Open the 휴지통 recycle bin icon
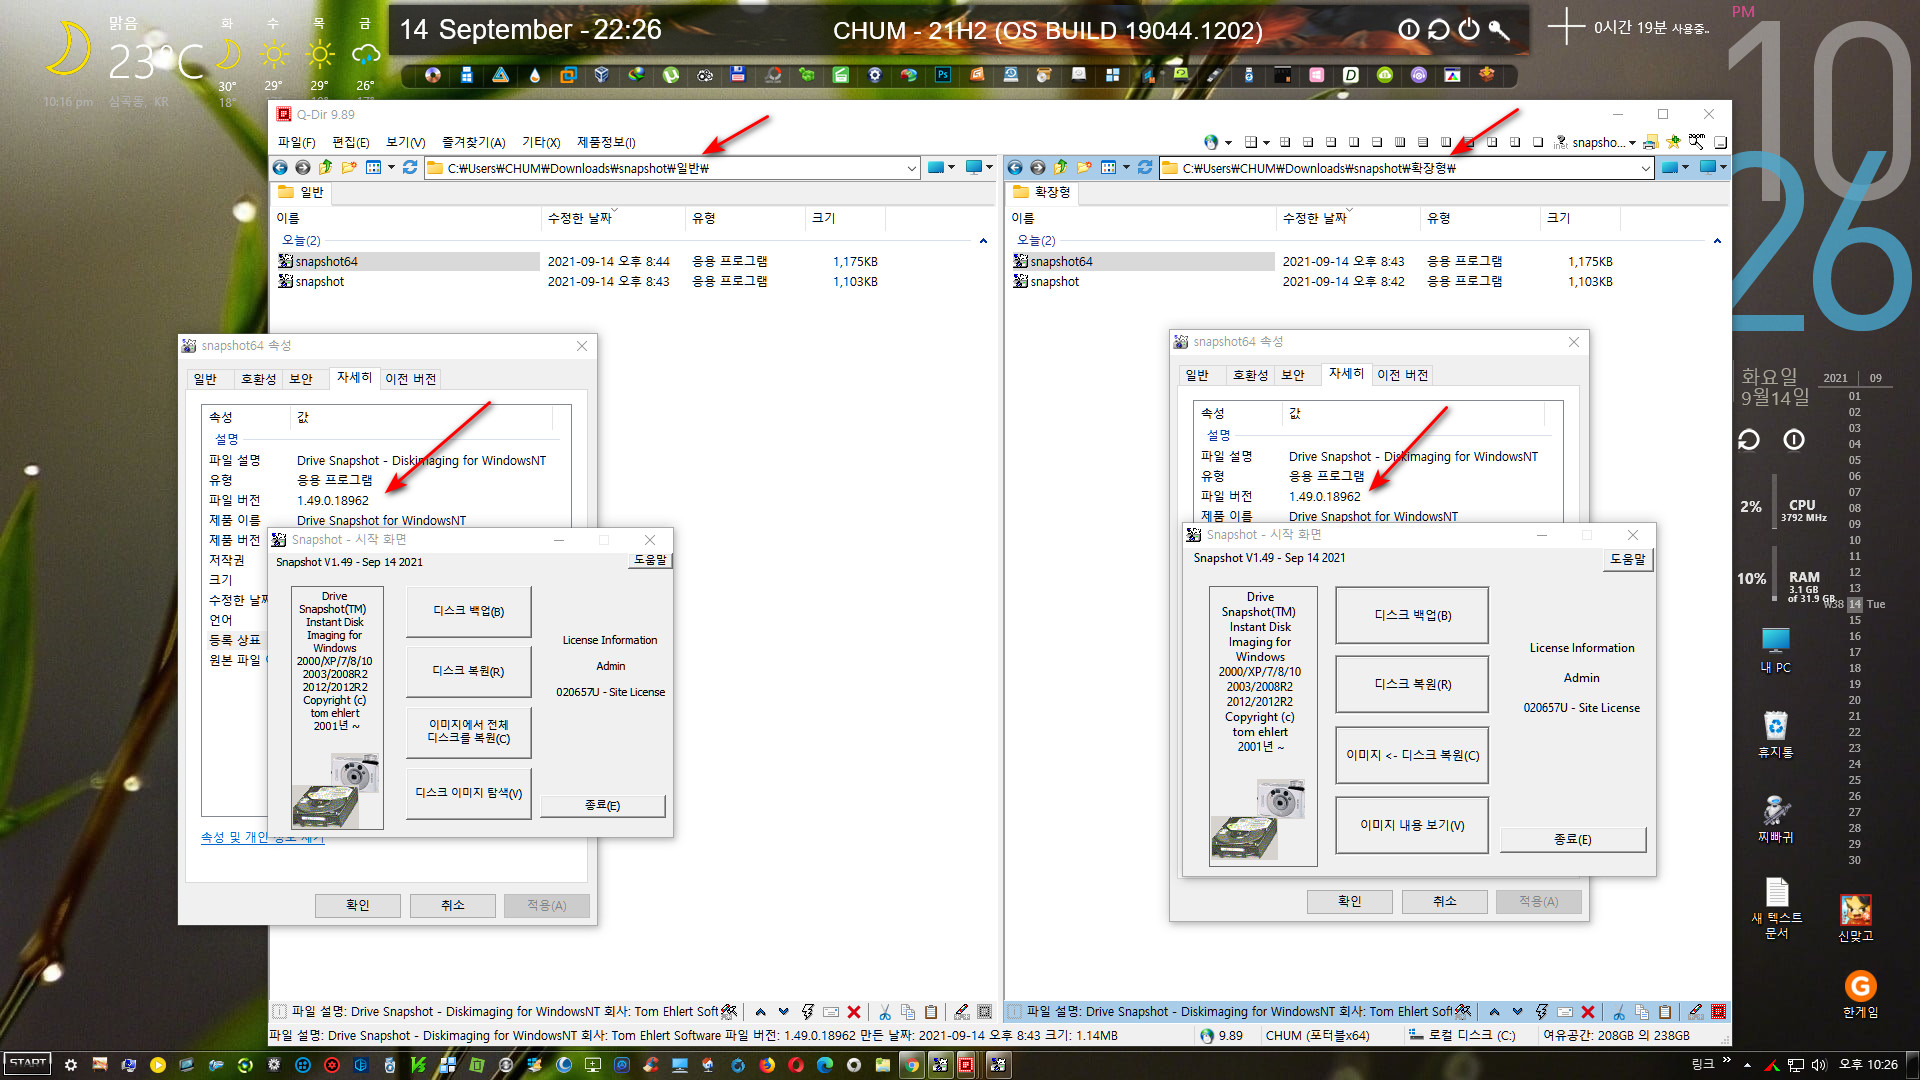The height and width of the screenshot is (1080, 1920). pyautogui.click(x=1775, y=734)
